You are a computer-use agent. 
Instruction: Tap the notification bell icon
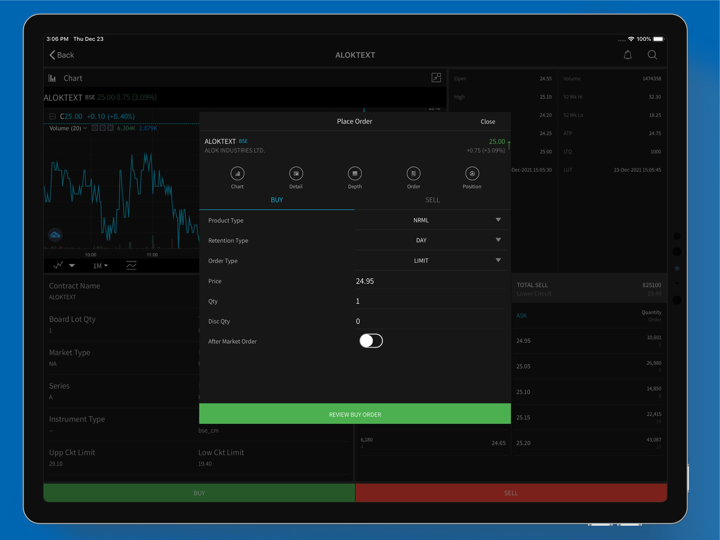point(628,55)
